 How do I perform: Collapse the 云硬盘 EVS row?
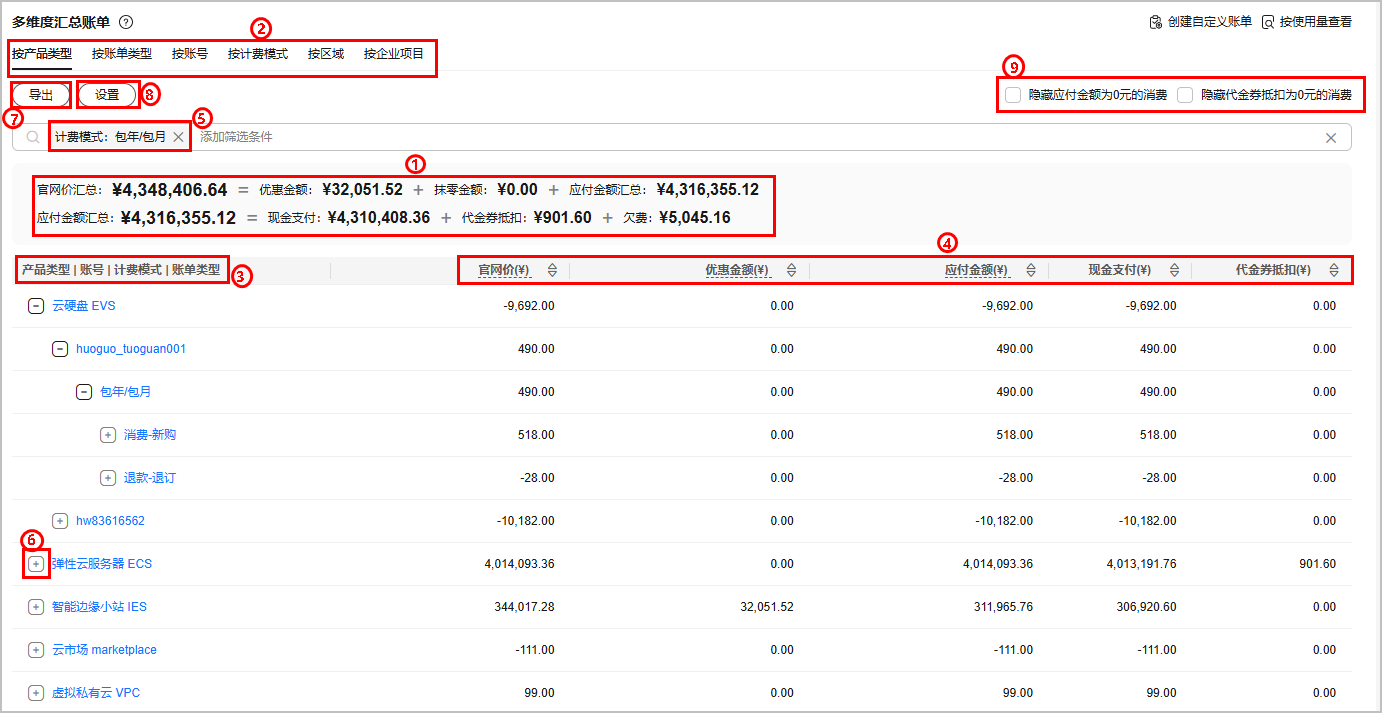pos(36,306)
